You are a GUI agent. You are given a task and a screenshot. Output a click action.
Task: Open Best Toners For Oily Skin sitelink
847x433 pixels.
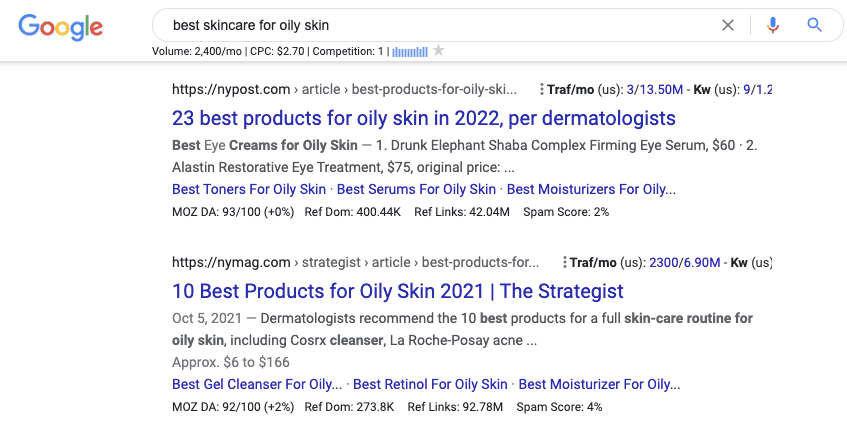(249, 190)
